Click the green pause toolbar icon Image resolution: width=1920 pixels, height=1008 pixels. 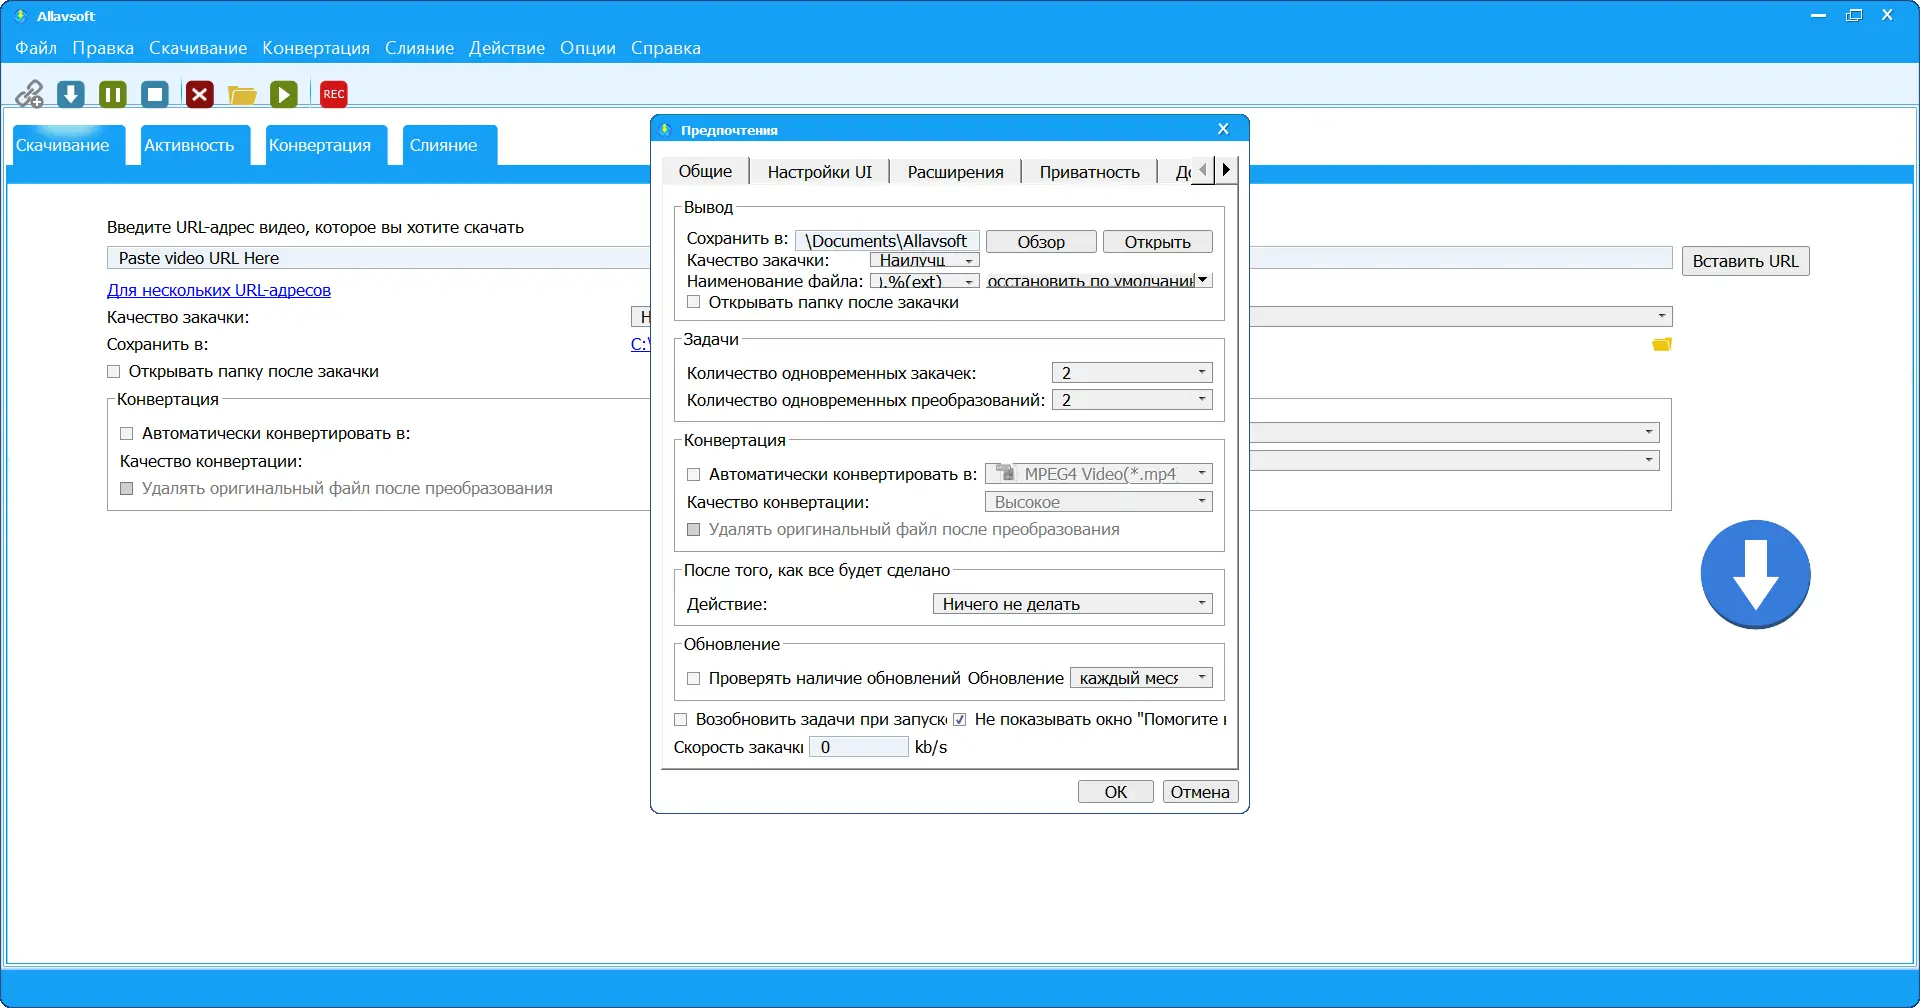tap(113, 94)
